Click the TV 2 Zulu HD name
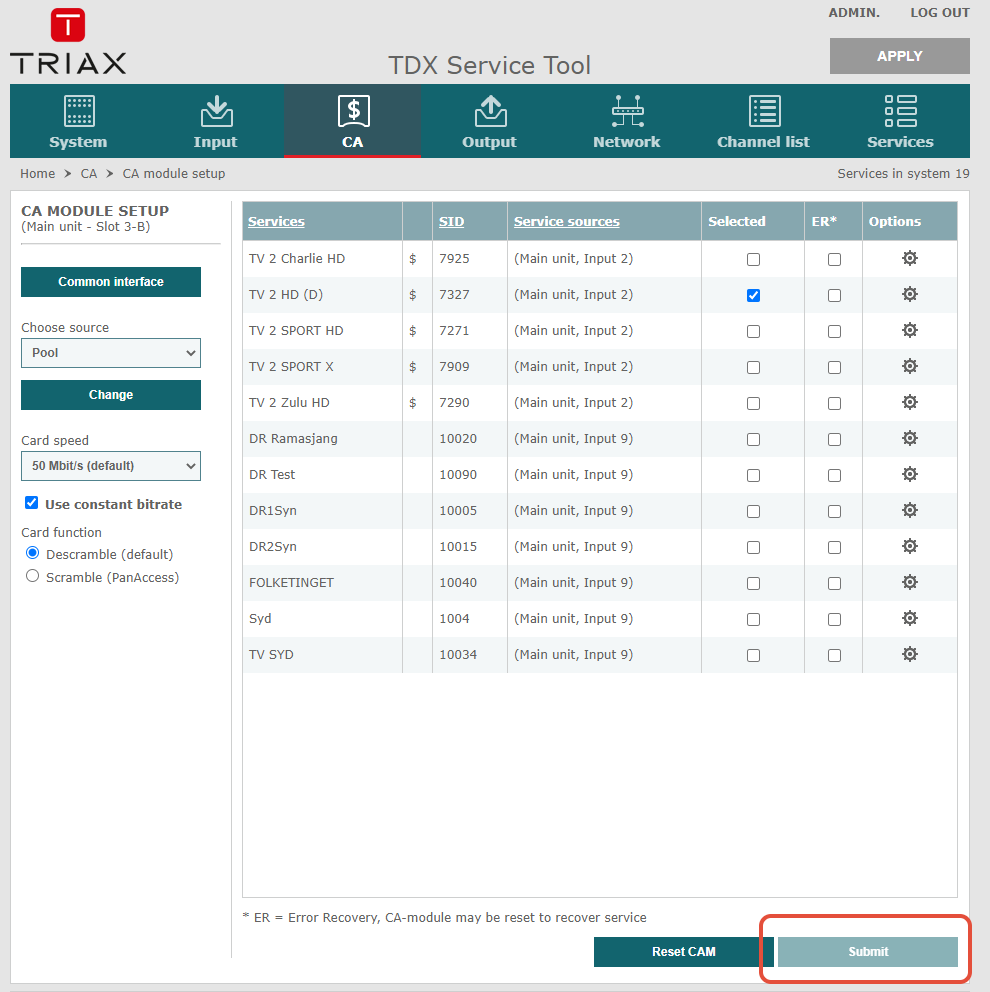Viewport: 990px width, 992px height. pyautogui.click(x=289, y=402)
